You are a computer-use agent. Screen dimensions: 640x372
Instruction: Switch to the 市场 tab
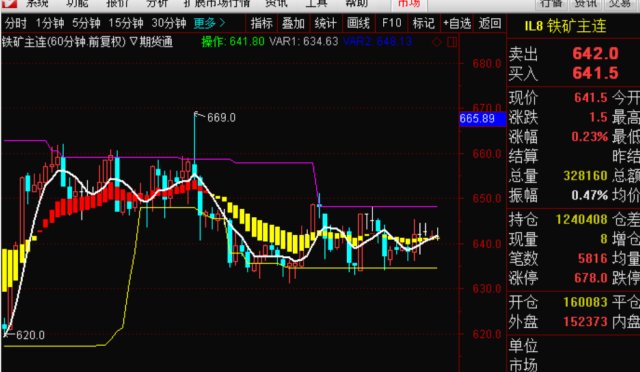(409, 4)
